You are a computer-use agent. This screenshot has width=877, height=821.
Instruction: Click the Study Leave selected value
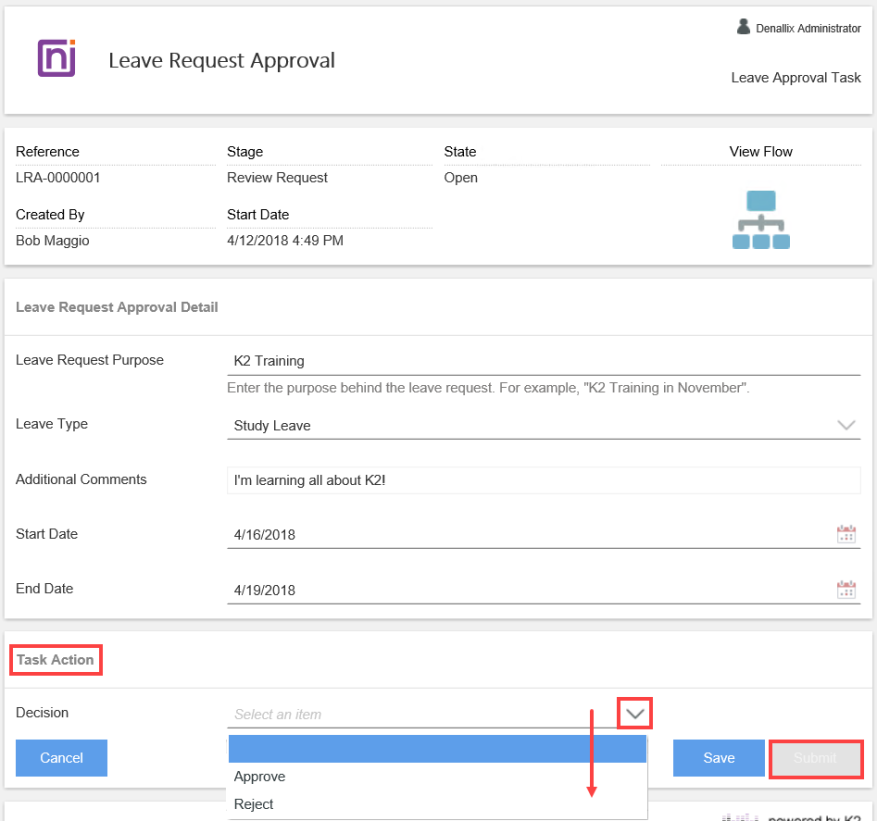[x=272, y=426]
